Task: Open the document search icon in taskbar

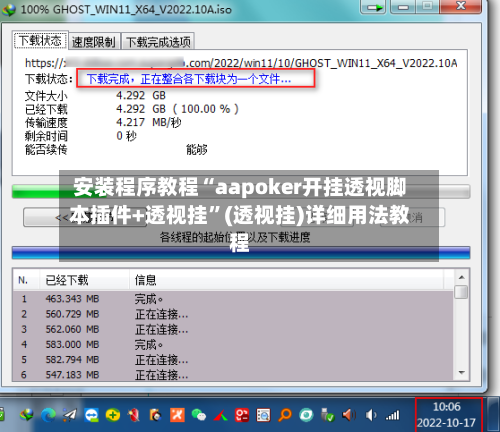Action: (x=263, y=415)
